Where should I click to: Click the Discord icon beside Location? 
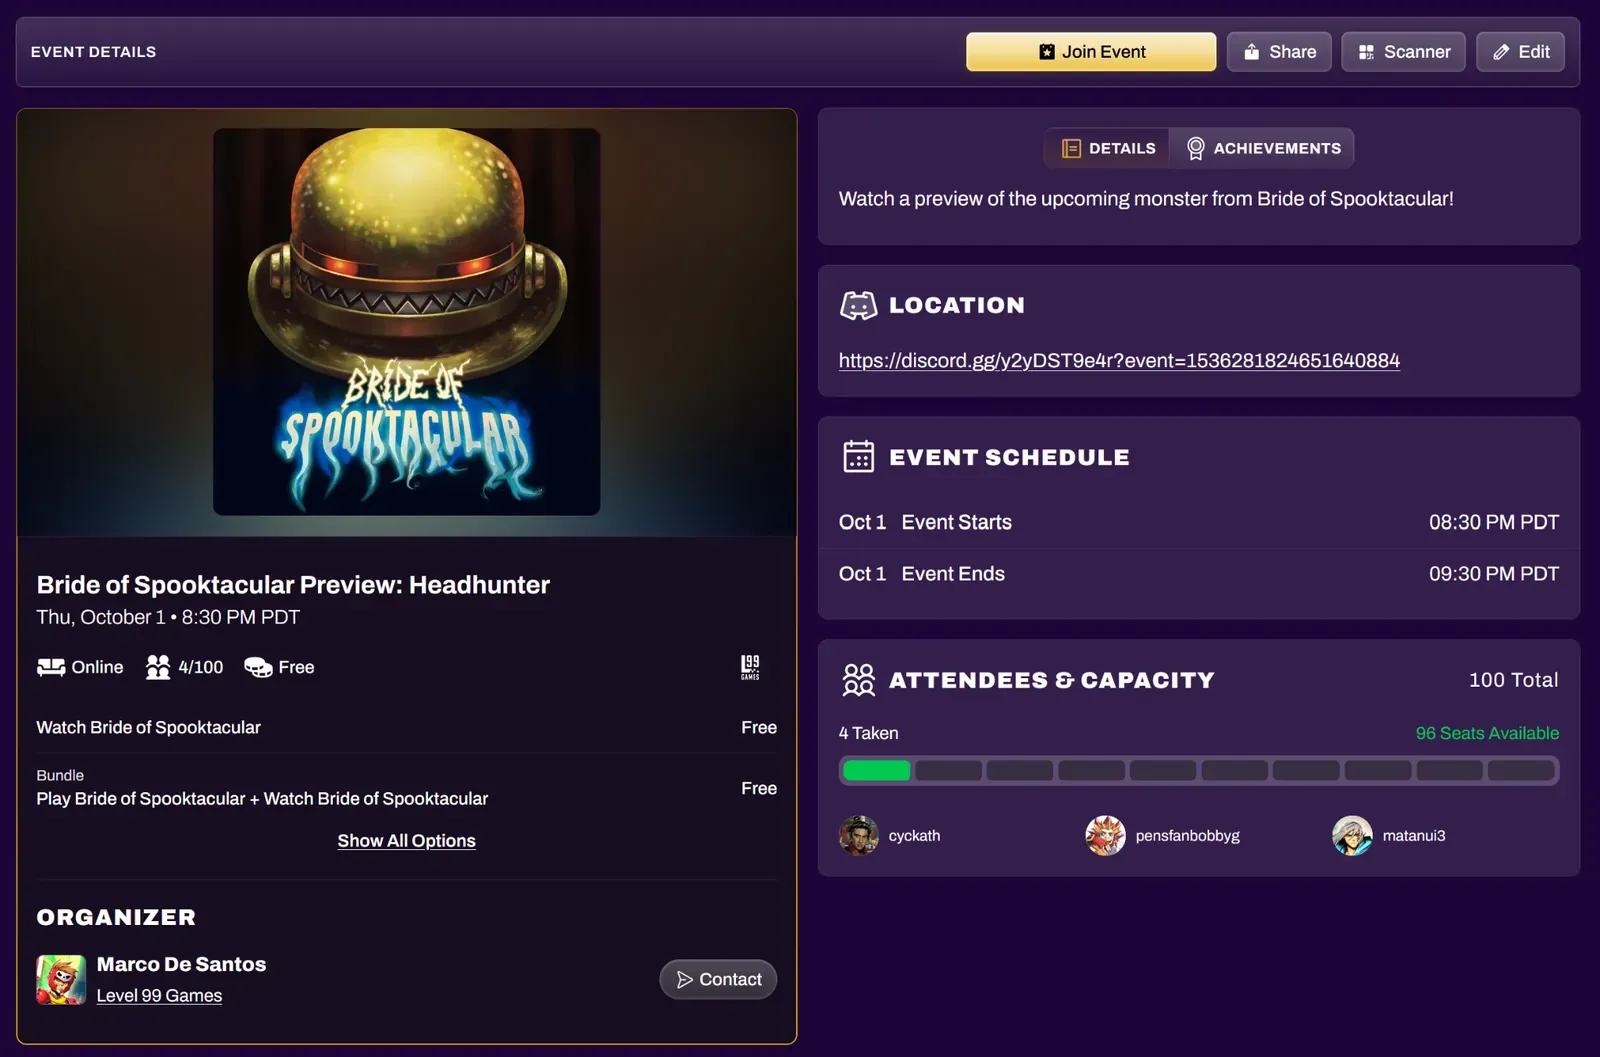[x=858, y=305]
